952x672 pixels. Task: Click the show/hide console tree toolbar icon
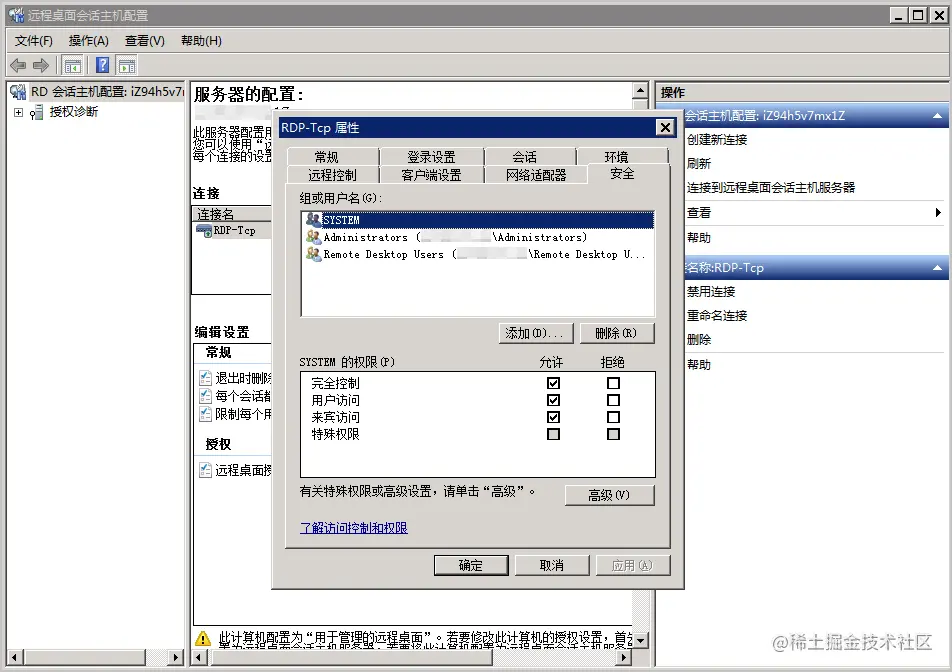(71, 64)
